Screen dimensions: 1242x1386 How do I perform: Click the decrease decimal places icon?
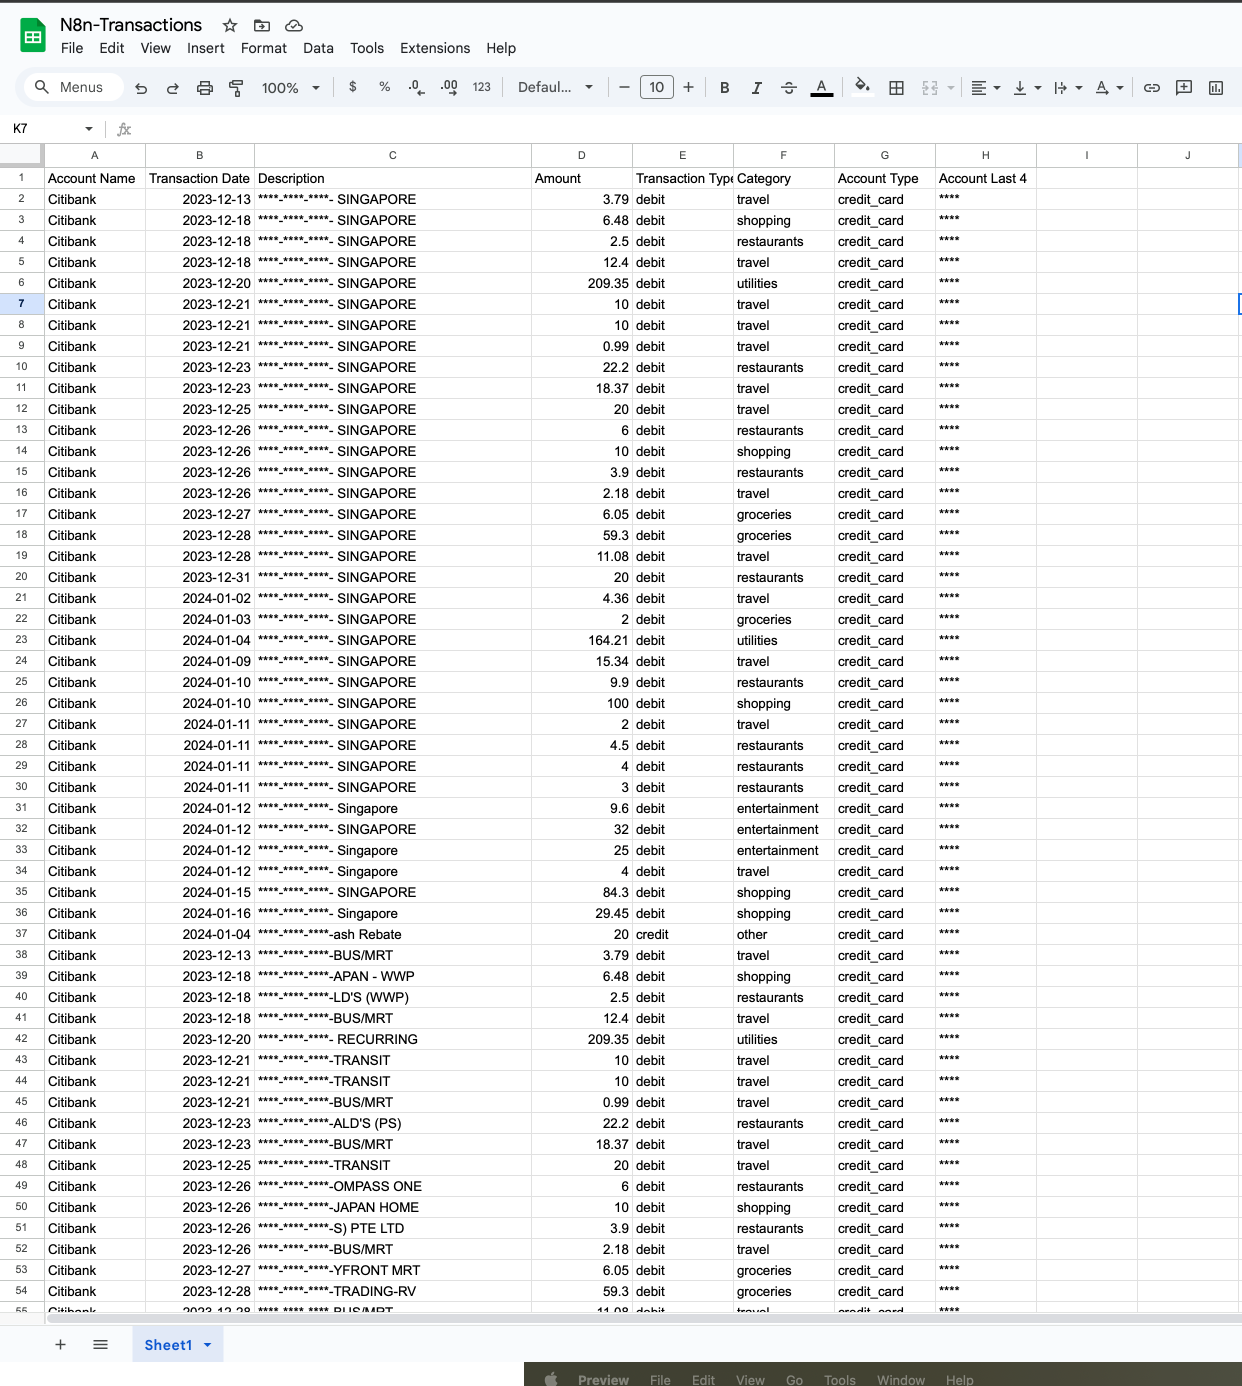[415, 87]
